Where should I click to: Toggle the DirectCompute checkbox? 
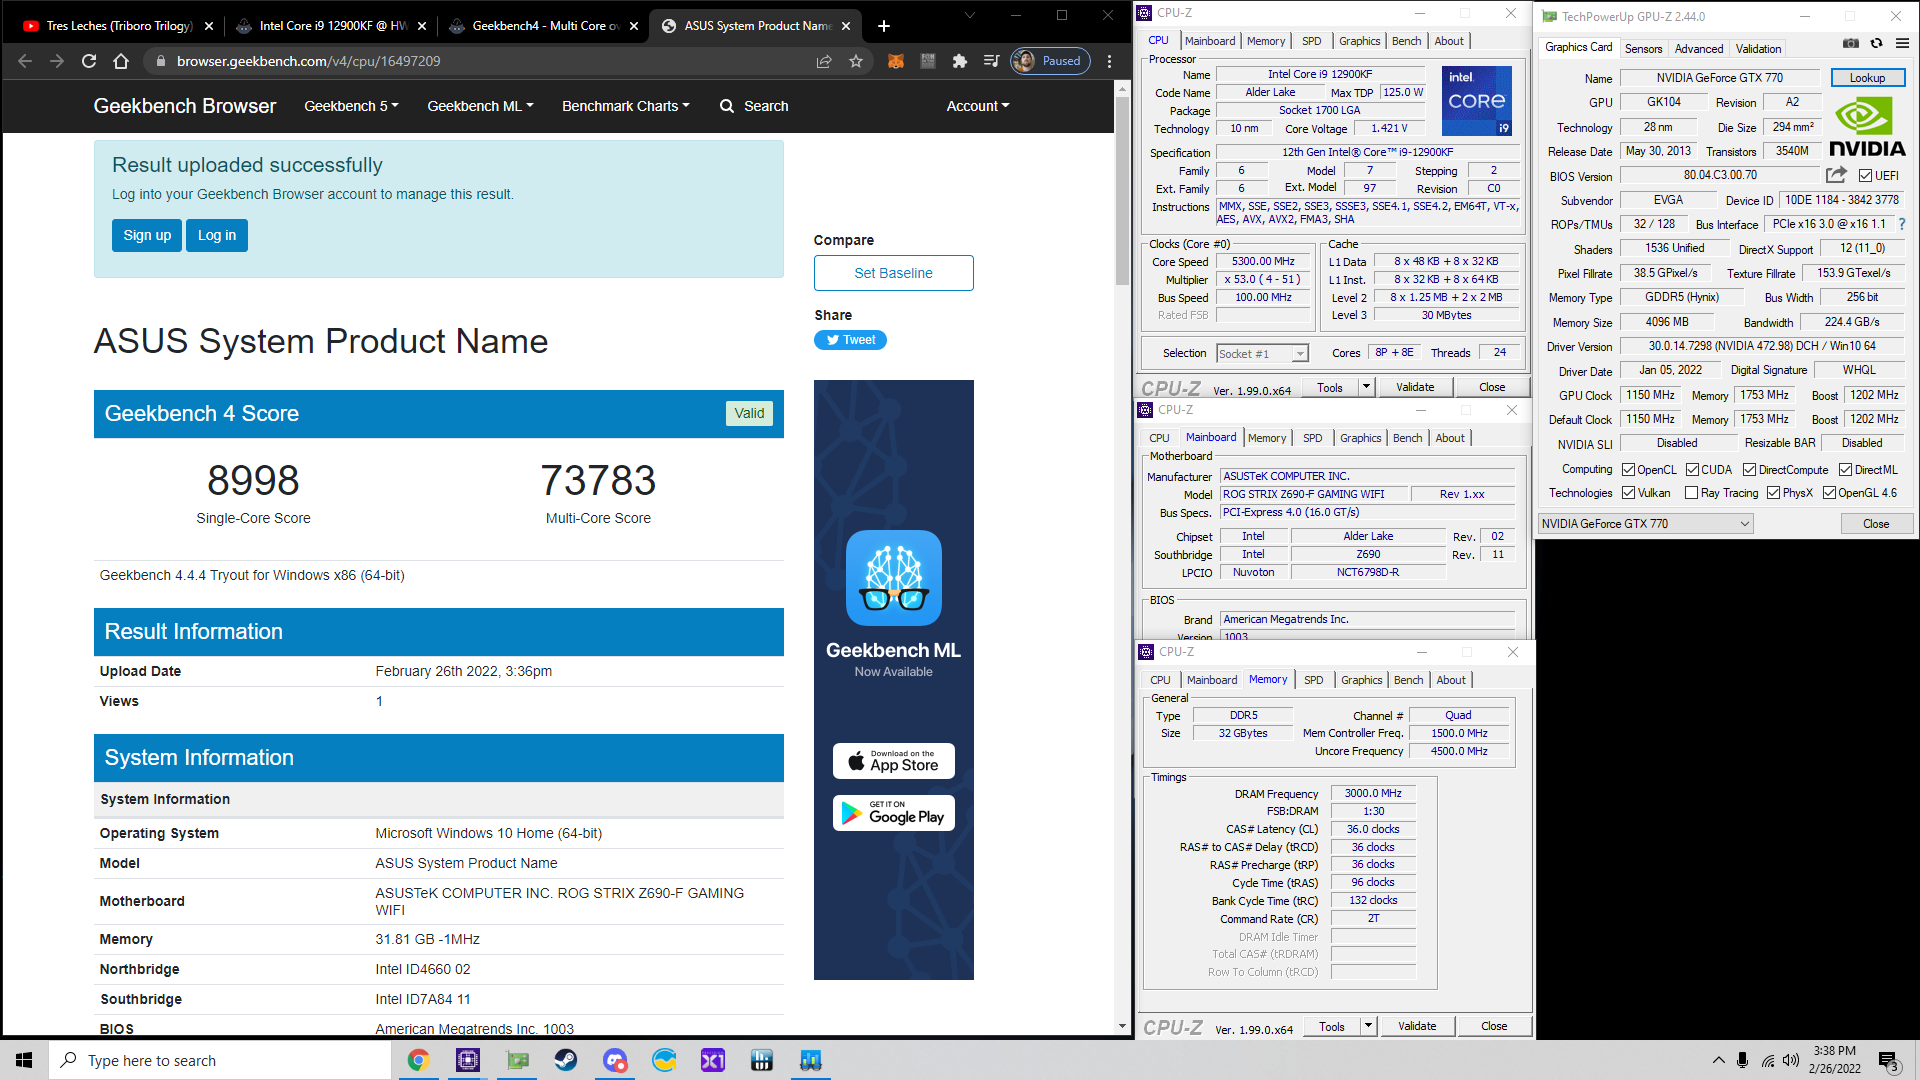coord(1749,470)
